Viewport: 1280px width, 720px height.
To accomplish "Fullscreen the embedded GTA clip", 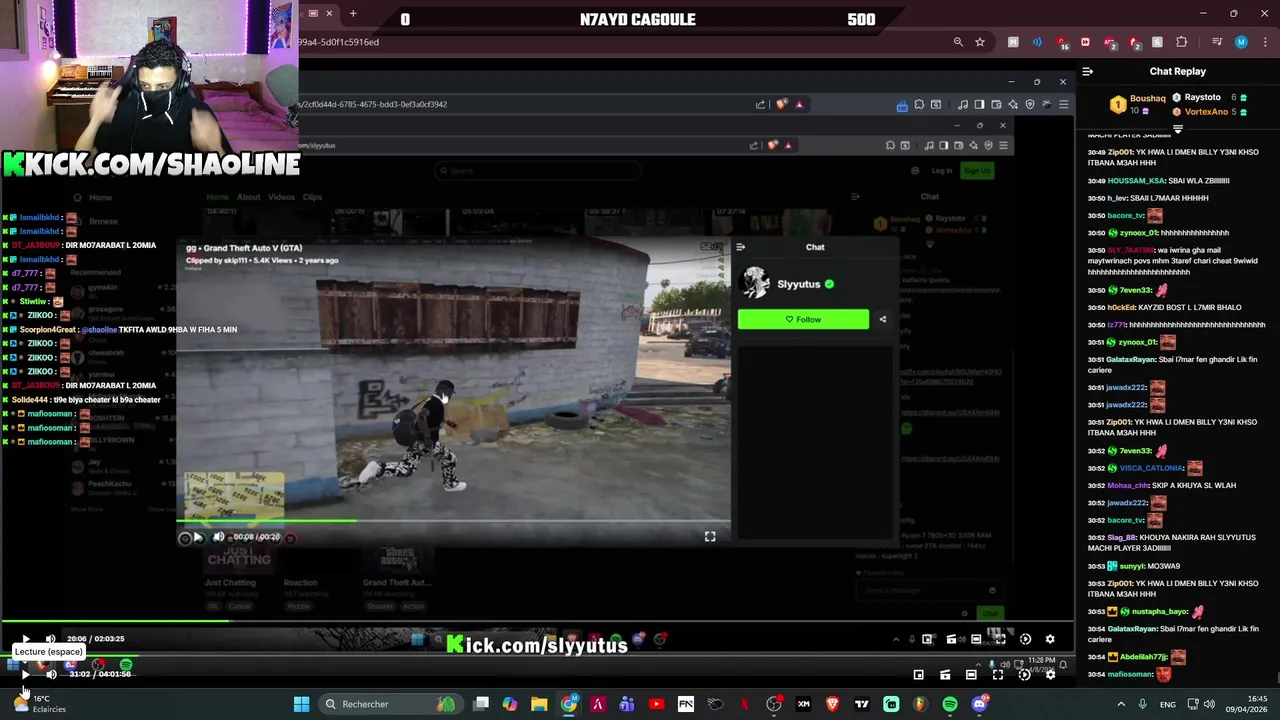I will pos(710,537).
